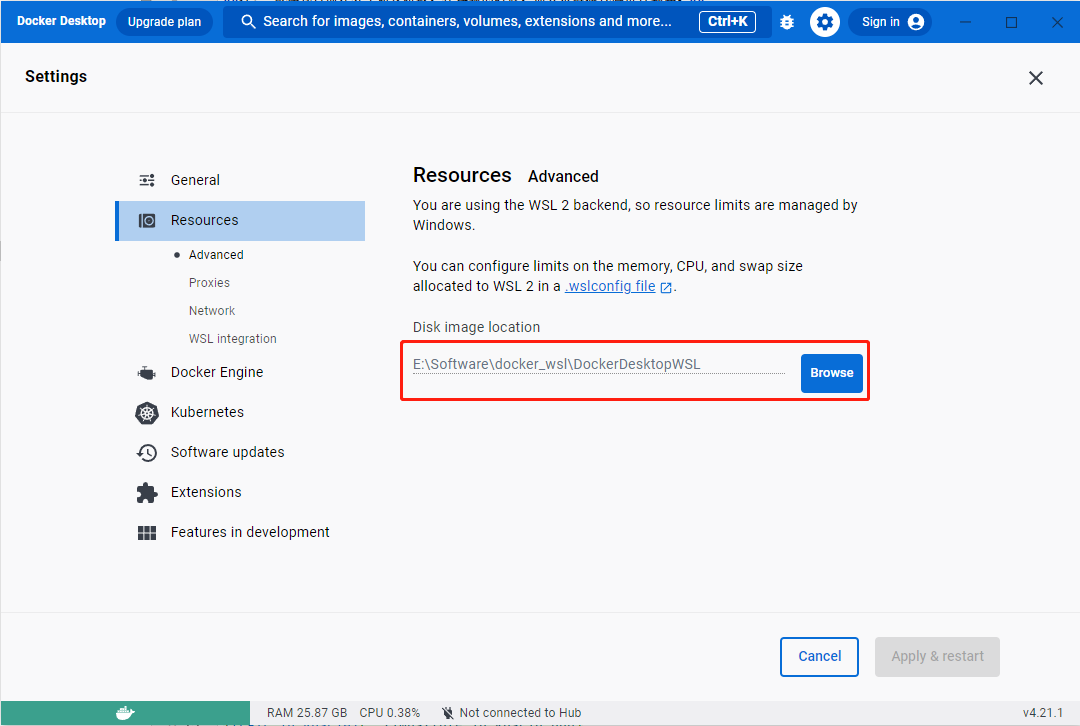
Task: Click the Extensions puzzle piece icon
Action: click(x=147, y=492)
